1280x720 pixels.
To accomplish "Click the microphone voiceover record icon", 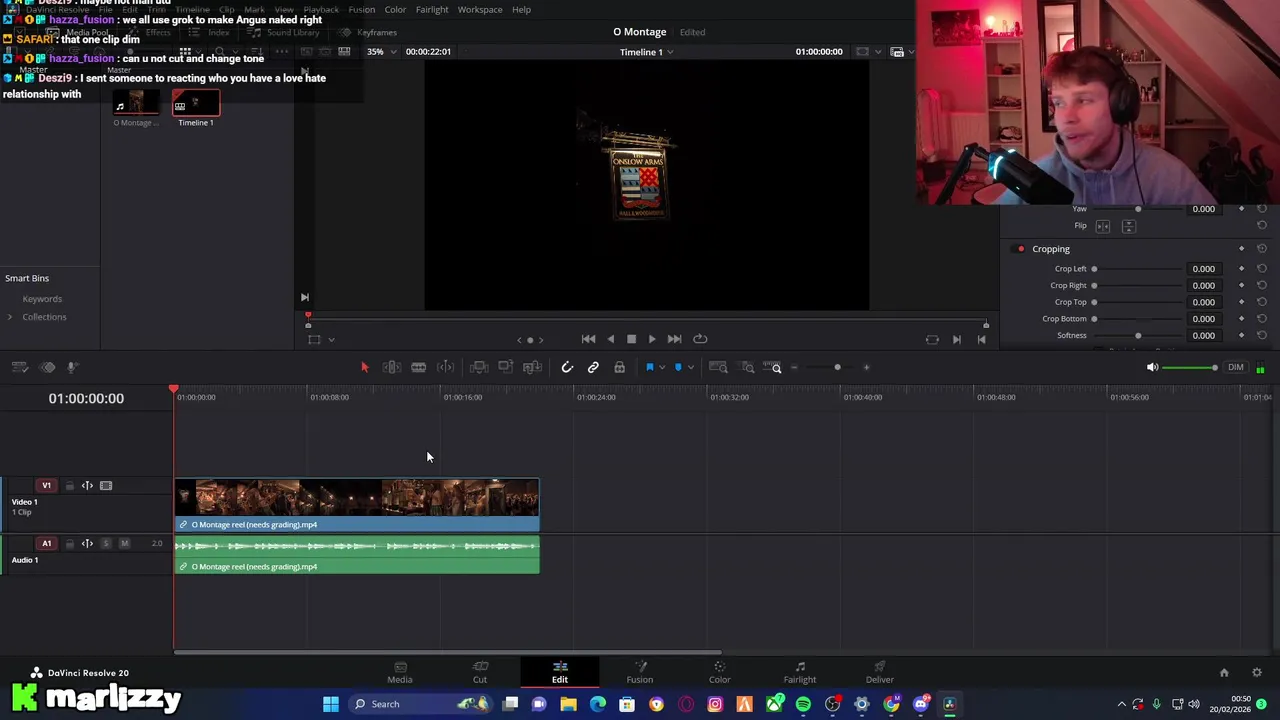I will pyautogui.click(x=72, y=367).
